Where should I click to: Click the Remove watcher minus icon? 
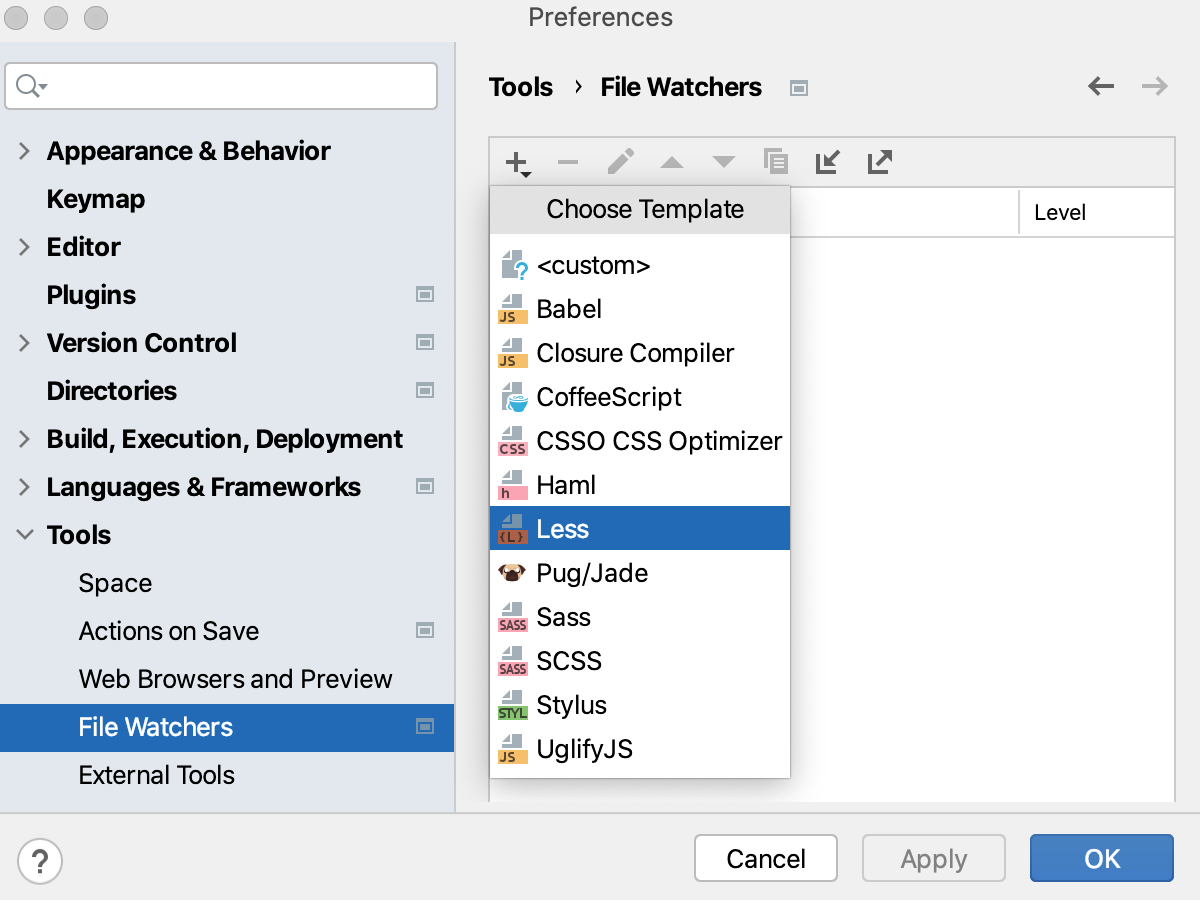(568, 161)
